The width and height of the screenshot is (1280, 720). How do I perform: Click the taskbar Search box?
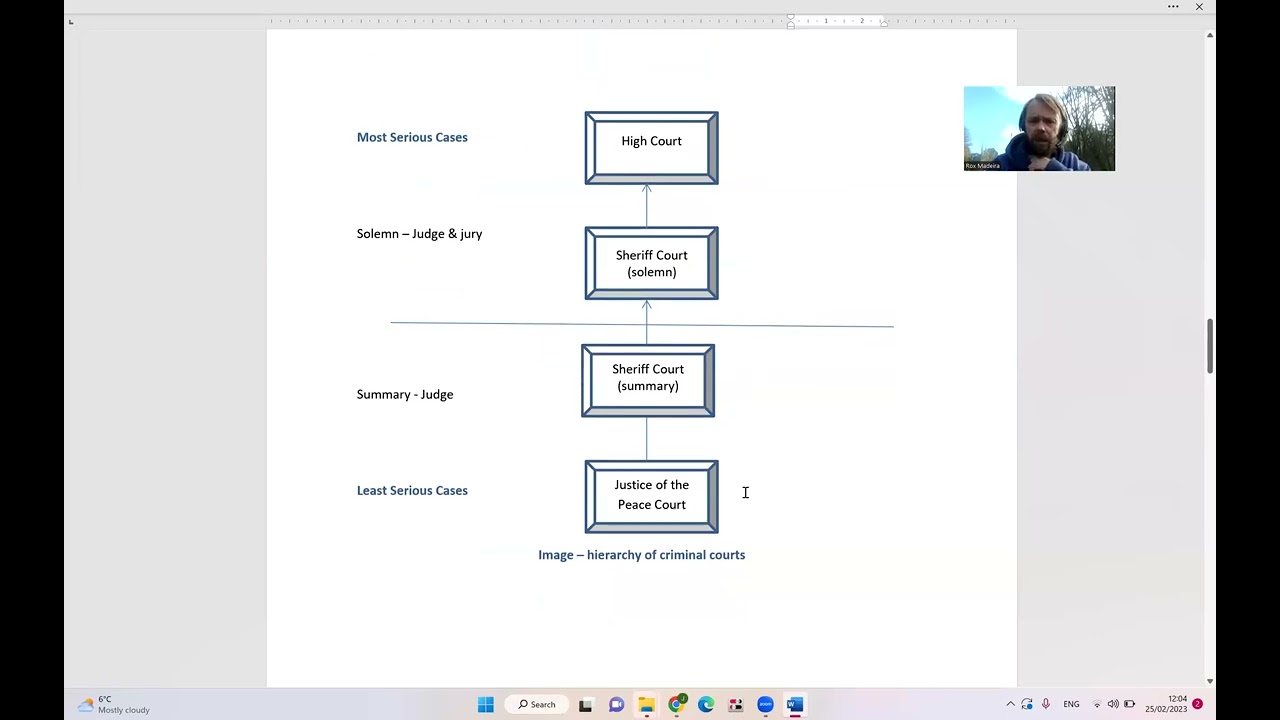click(537, 704)
